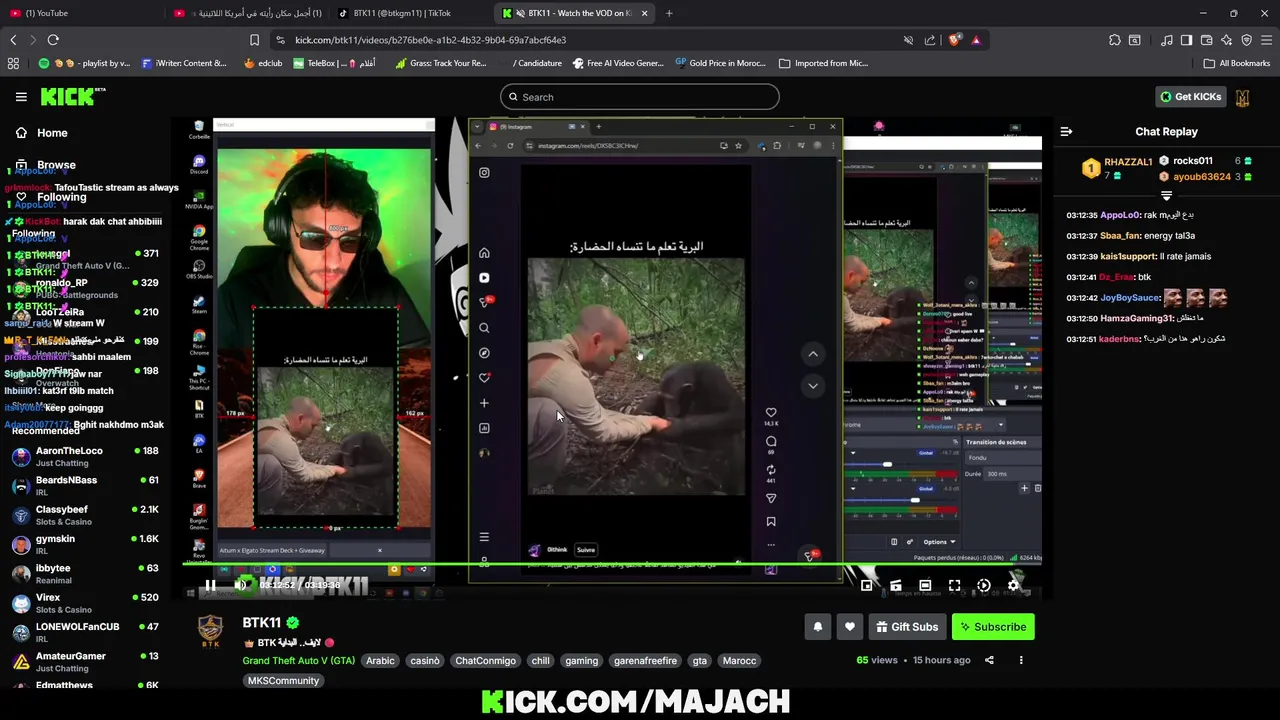The height and width of the screenshot is (720, 1280).
Task: Open the Brave VPN shield icon
Action: pos(1246,40)
